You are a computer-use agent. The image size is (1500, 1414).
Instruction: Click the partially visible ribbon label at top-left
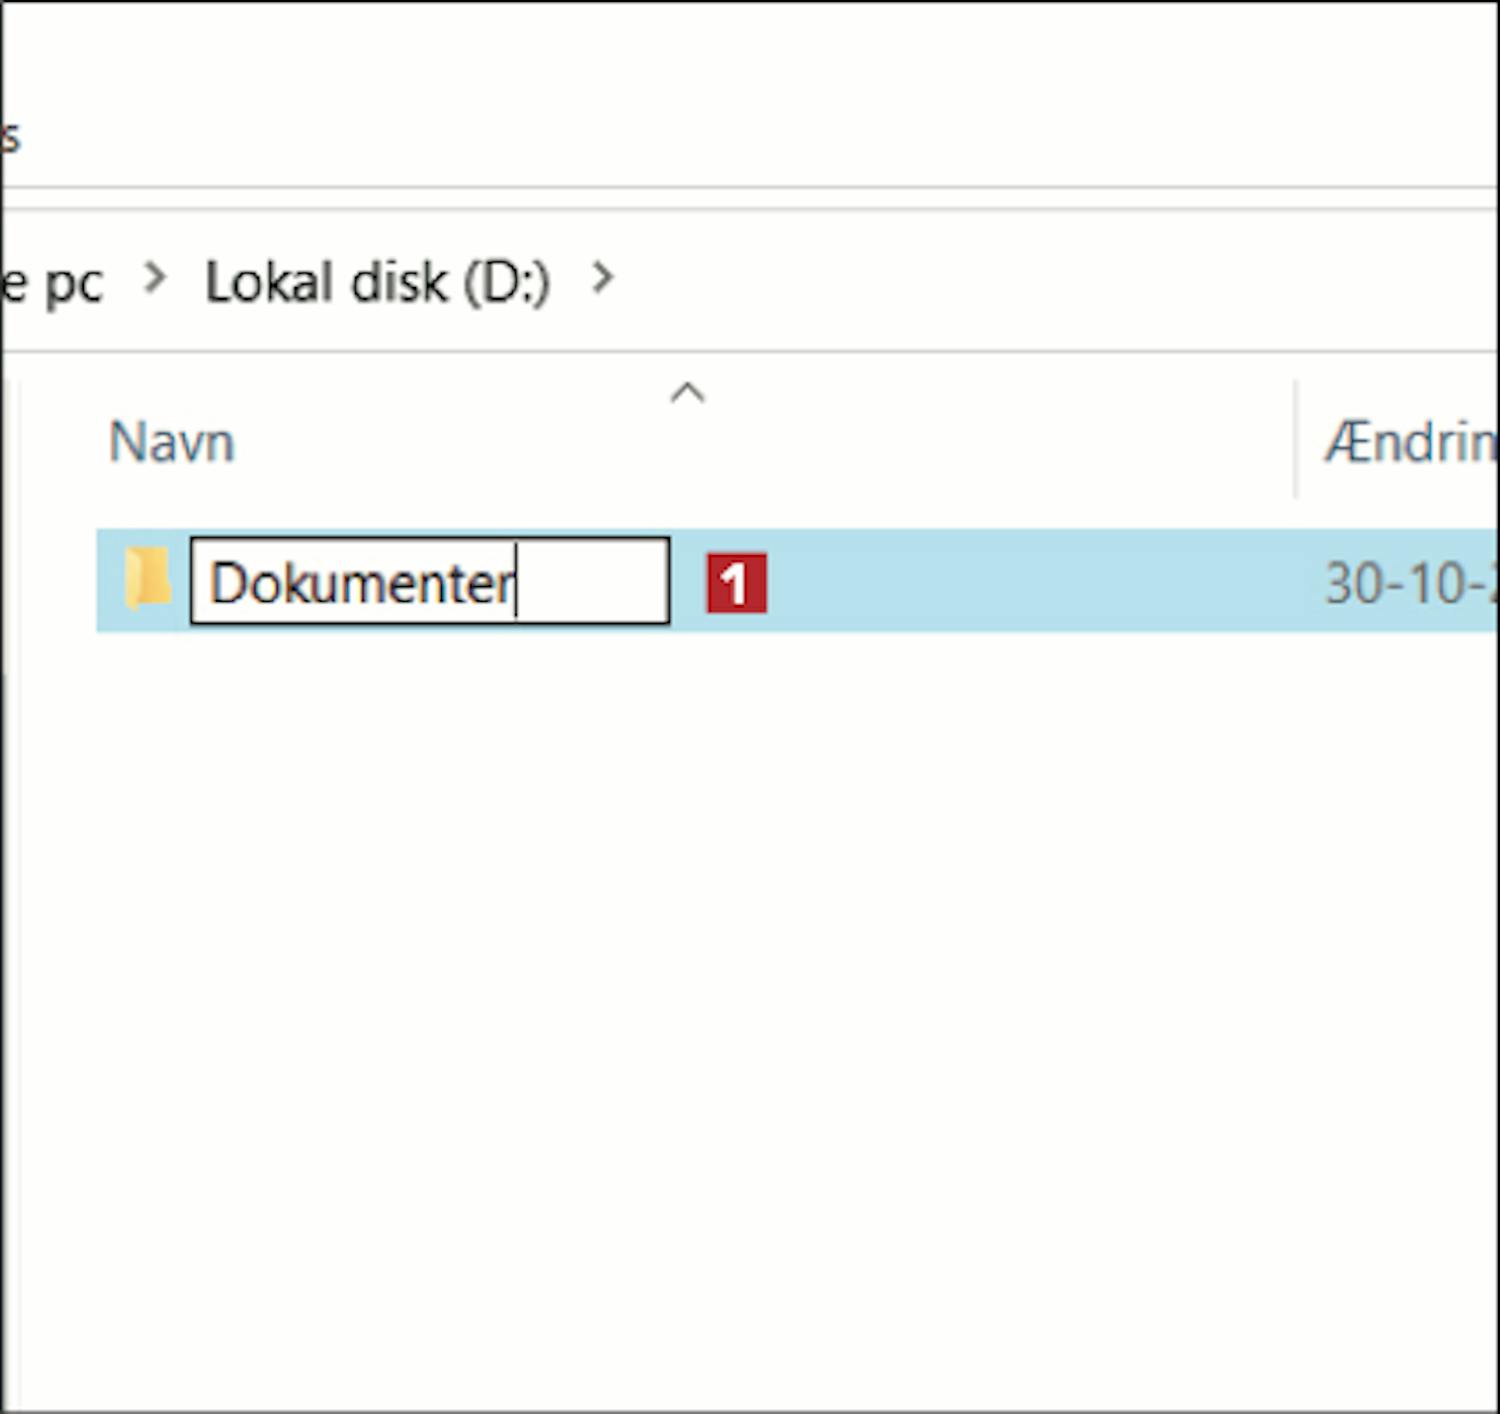(x=10, y=137)
